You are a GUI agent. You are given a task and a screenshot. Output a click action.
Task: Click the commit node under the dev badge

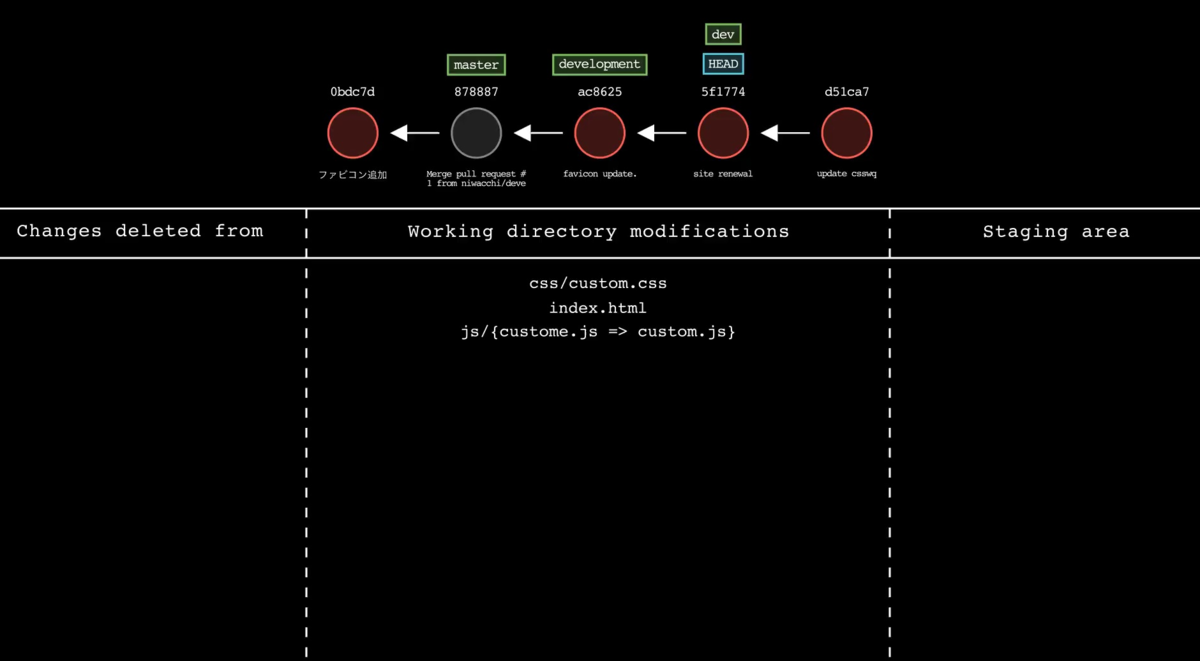coord(722,132)
